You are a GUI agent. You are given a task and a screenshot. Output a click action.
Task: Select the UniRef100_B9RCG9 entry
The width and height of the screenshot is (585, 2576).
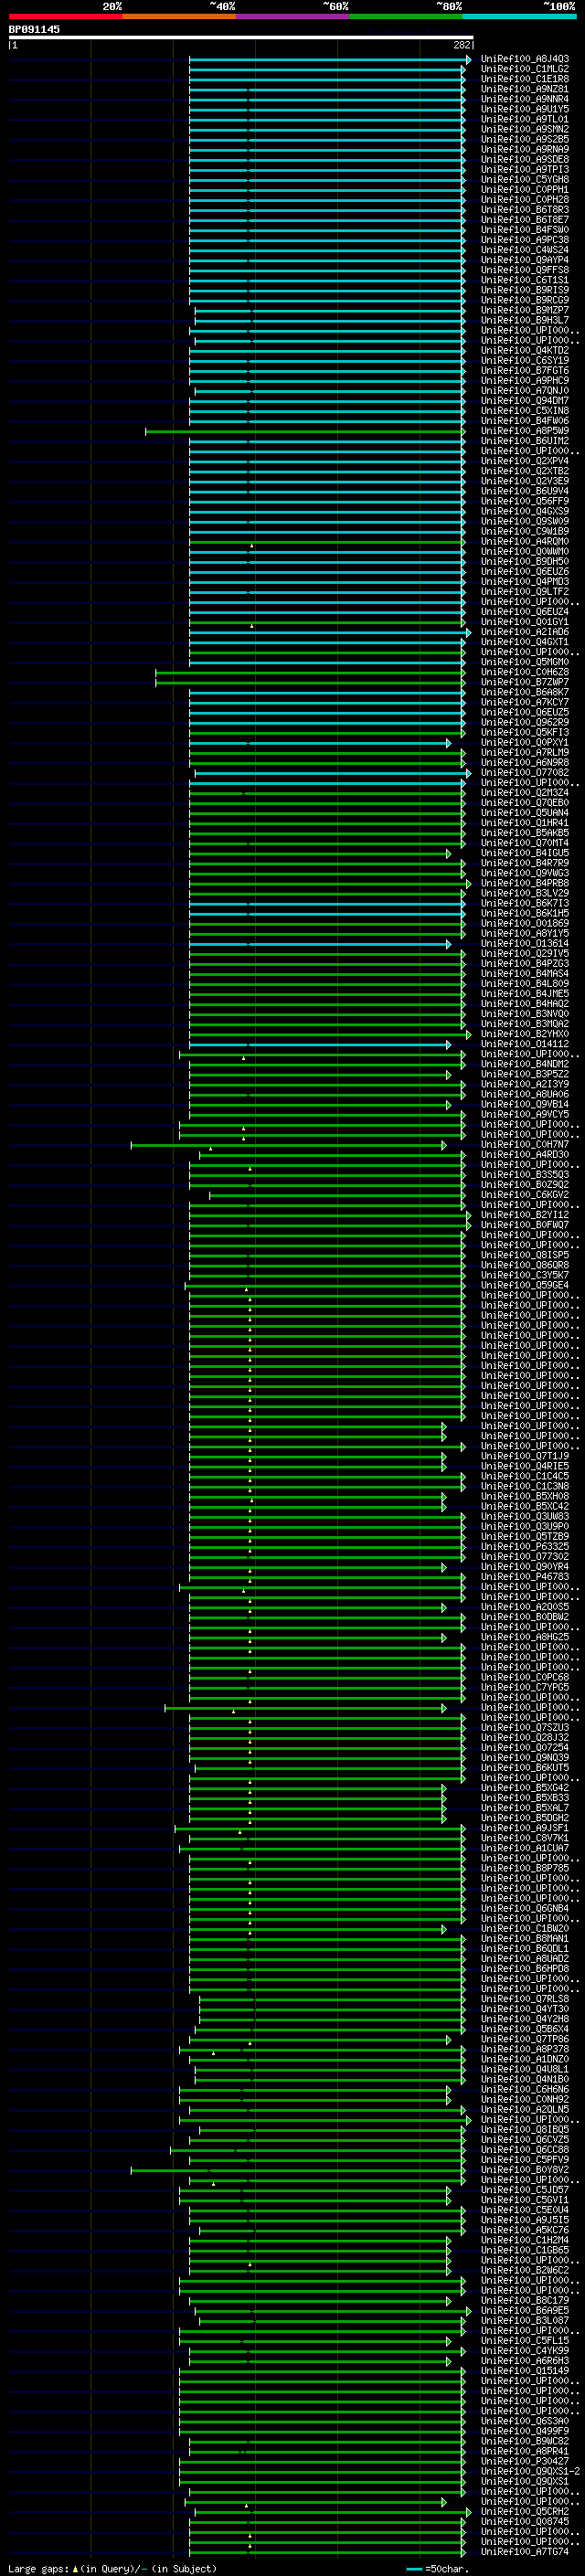(x=525, y=300)
